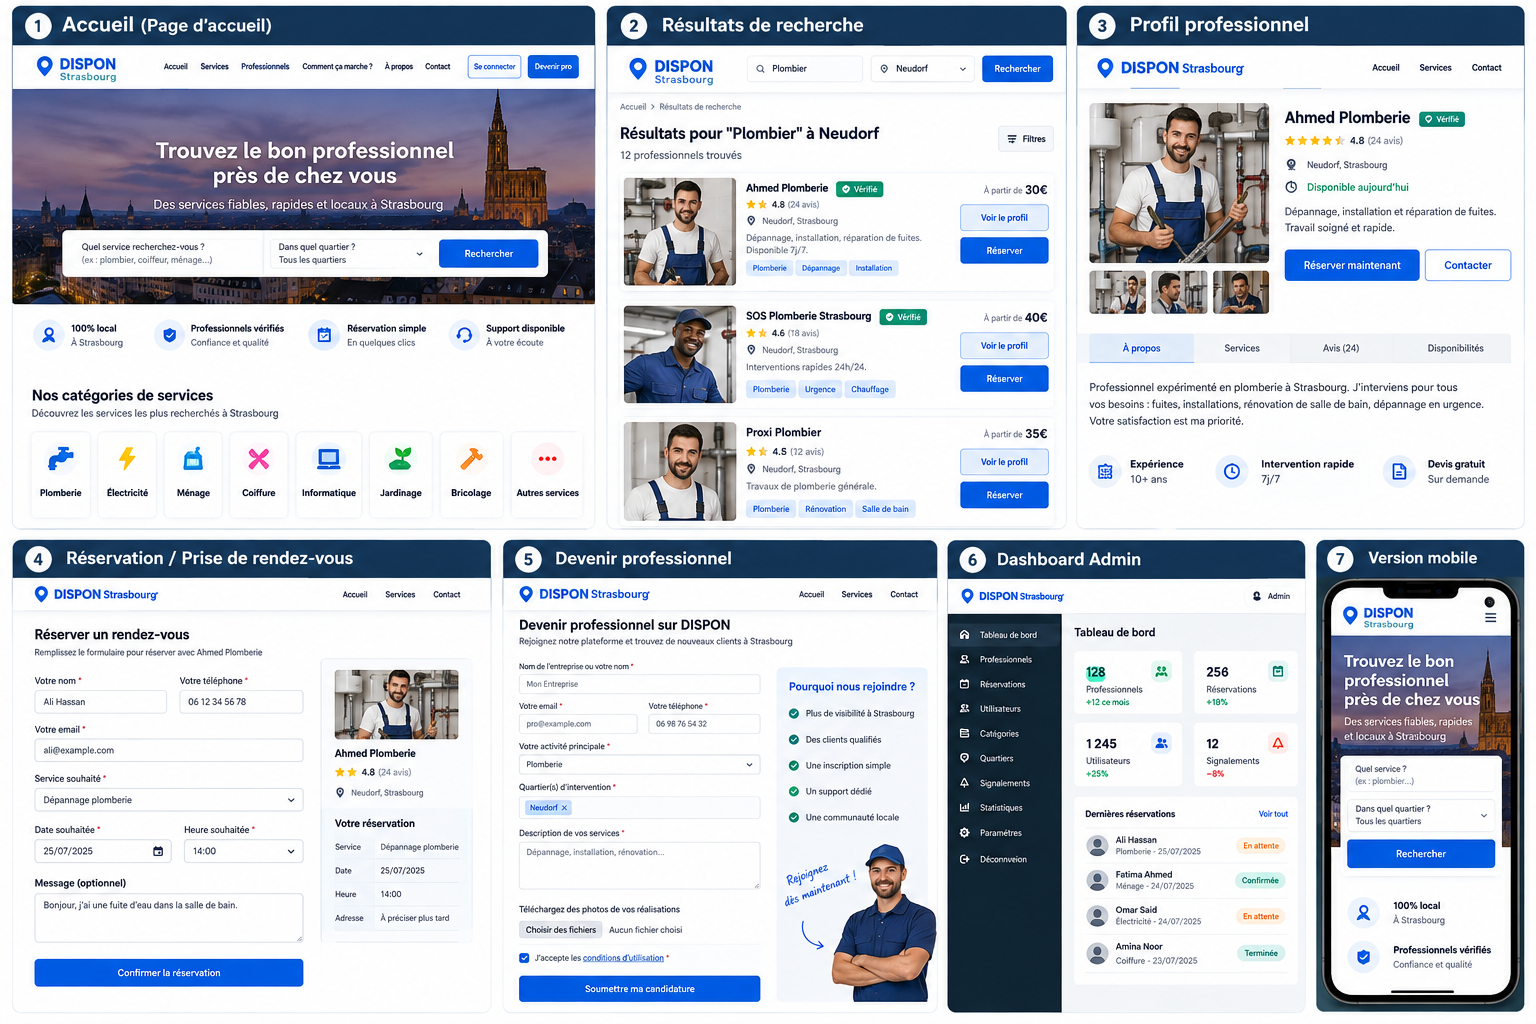Remove the Neudorf quartier tag
Viewport: 1536px width, 1024px height.
coord(564,808)
